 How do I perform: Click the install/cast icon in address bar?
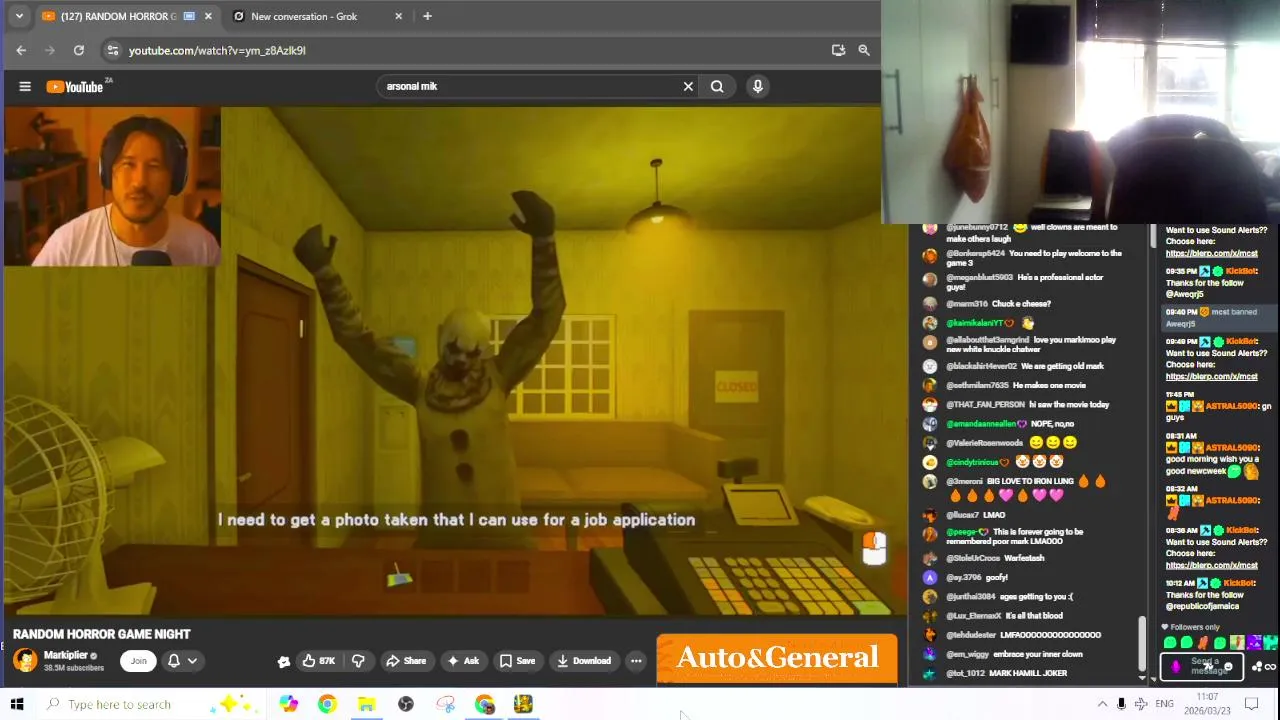coord(838,50)
